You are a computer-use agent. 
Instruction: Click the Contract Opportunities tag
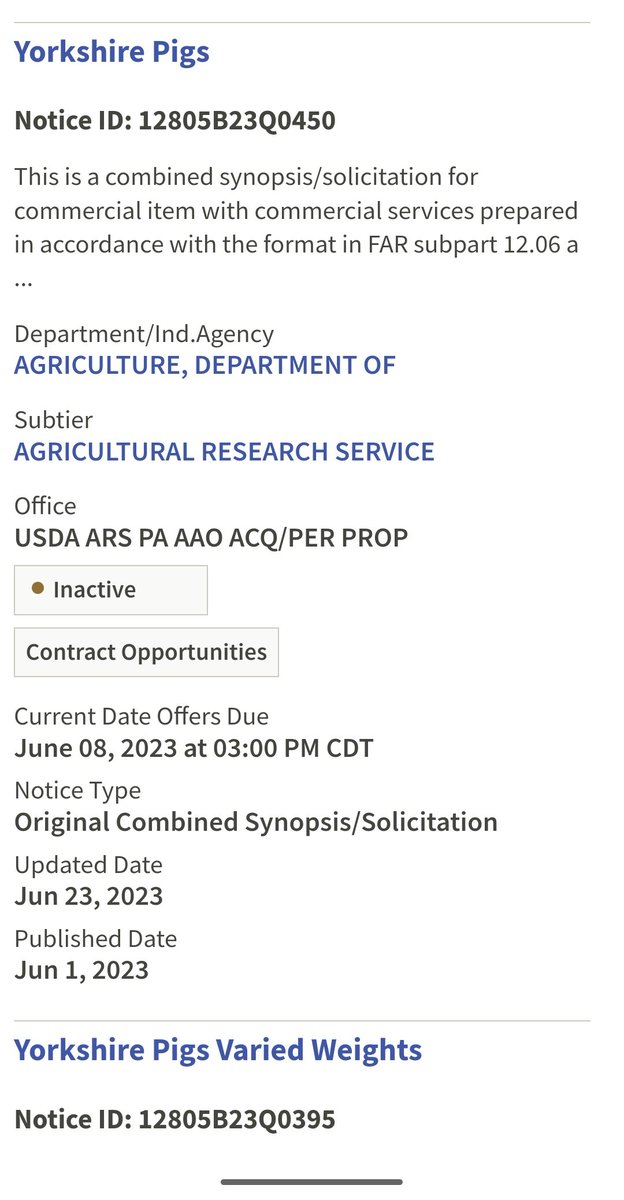pos(146,652)
